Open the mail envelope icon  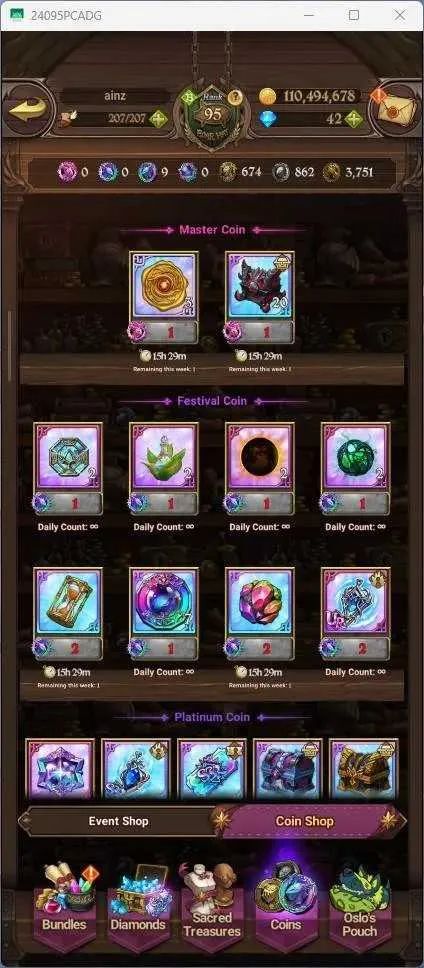[x=396, y=111]
